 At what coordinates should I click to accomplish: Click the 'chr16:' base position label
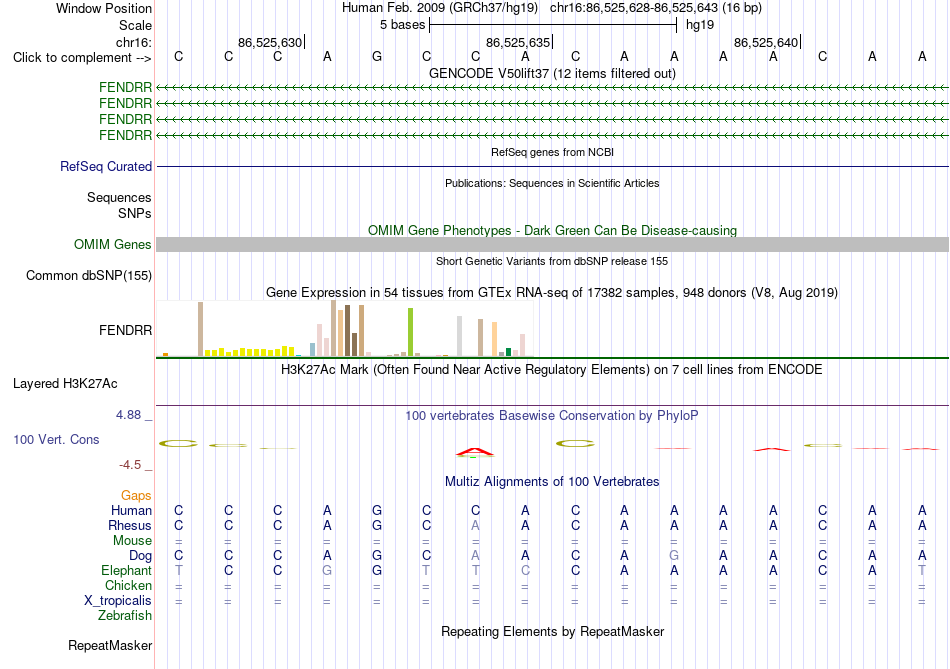(x=134, y=42)
